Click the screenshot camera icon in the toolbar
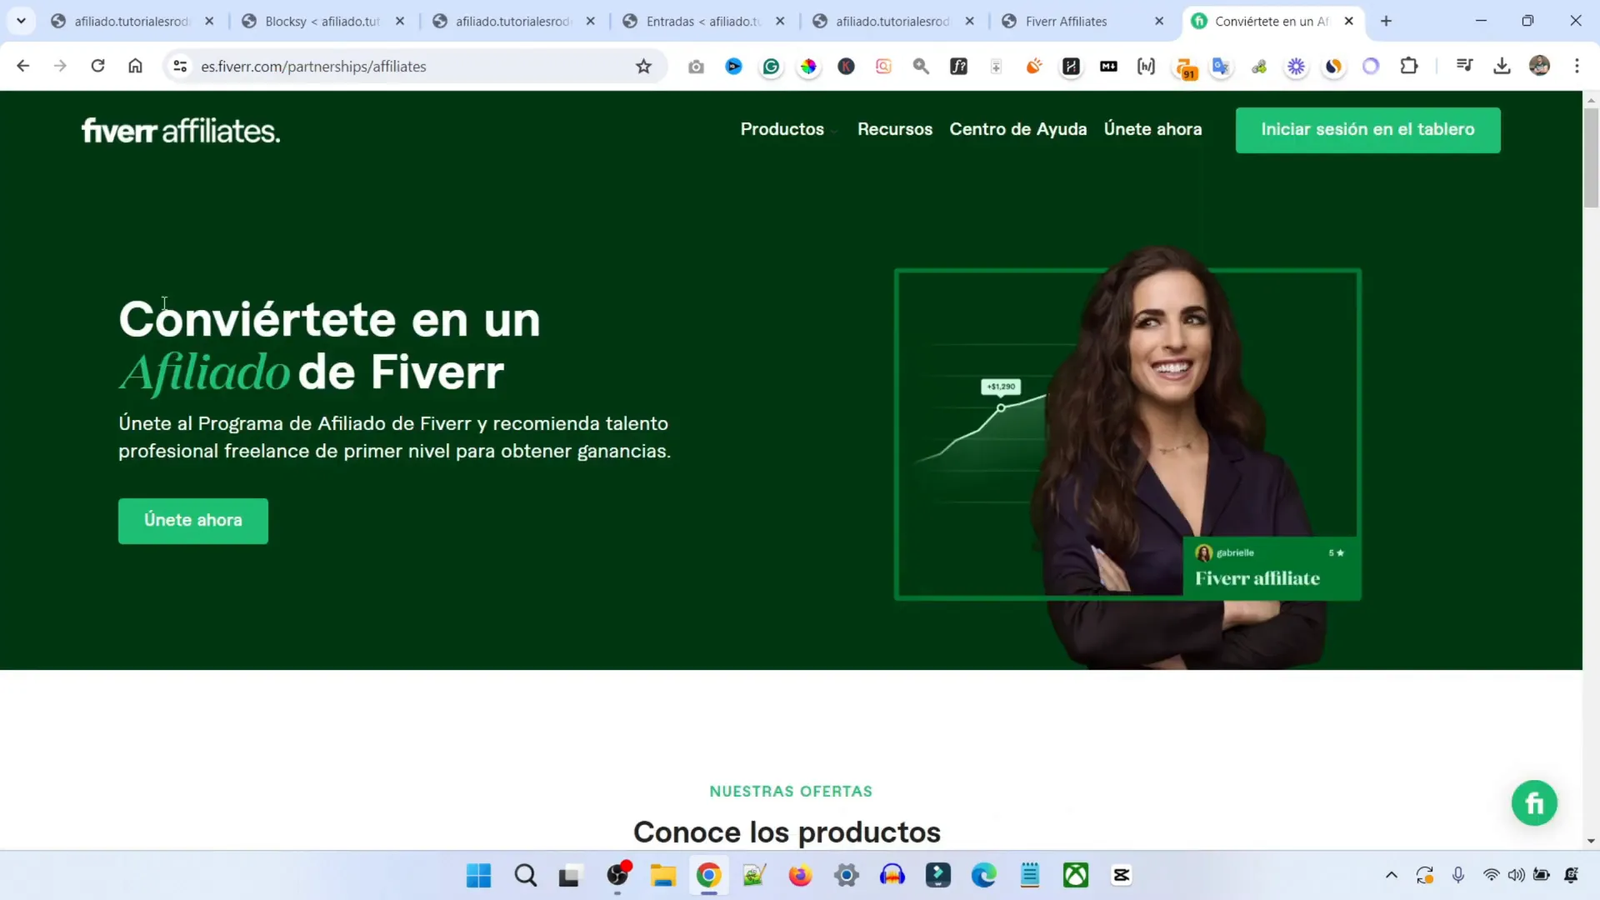Image resolution: width=1600 pixels, height=900 pixels. [x=697, y=66]
